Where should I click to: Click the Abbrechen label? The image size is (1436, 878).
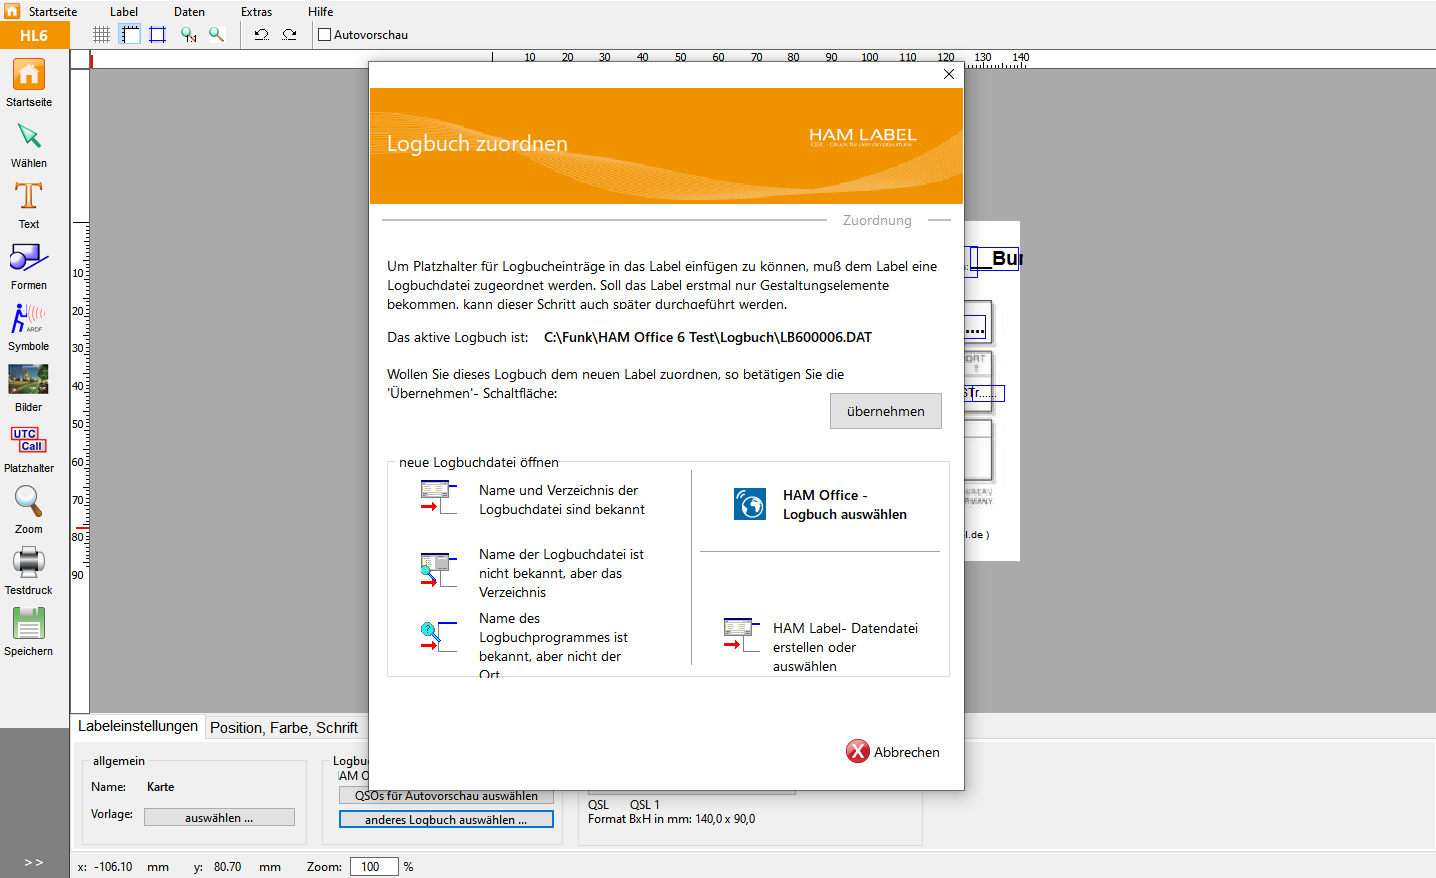tap(907, 752)
